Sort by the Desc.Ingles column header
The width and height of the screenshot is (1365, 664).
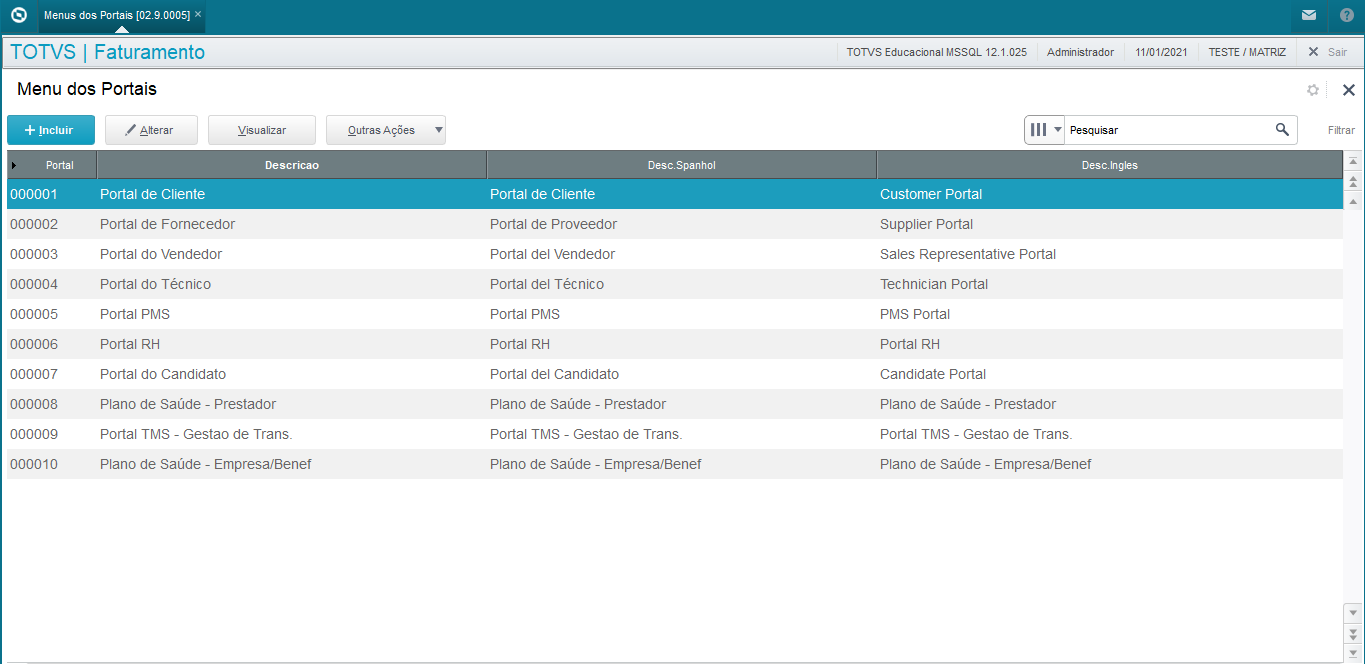[1110, 165]
